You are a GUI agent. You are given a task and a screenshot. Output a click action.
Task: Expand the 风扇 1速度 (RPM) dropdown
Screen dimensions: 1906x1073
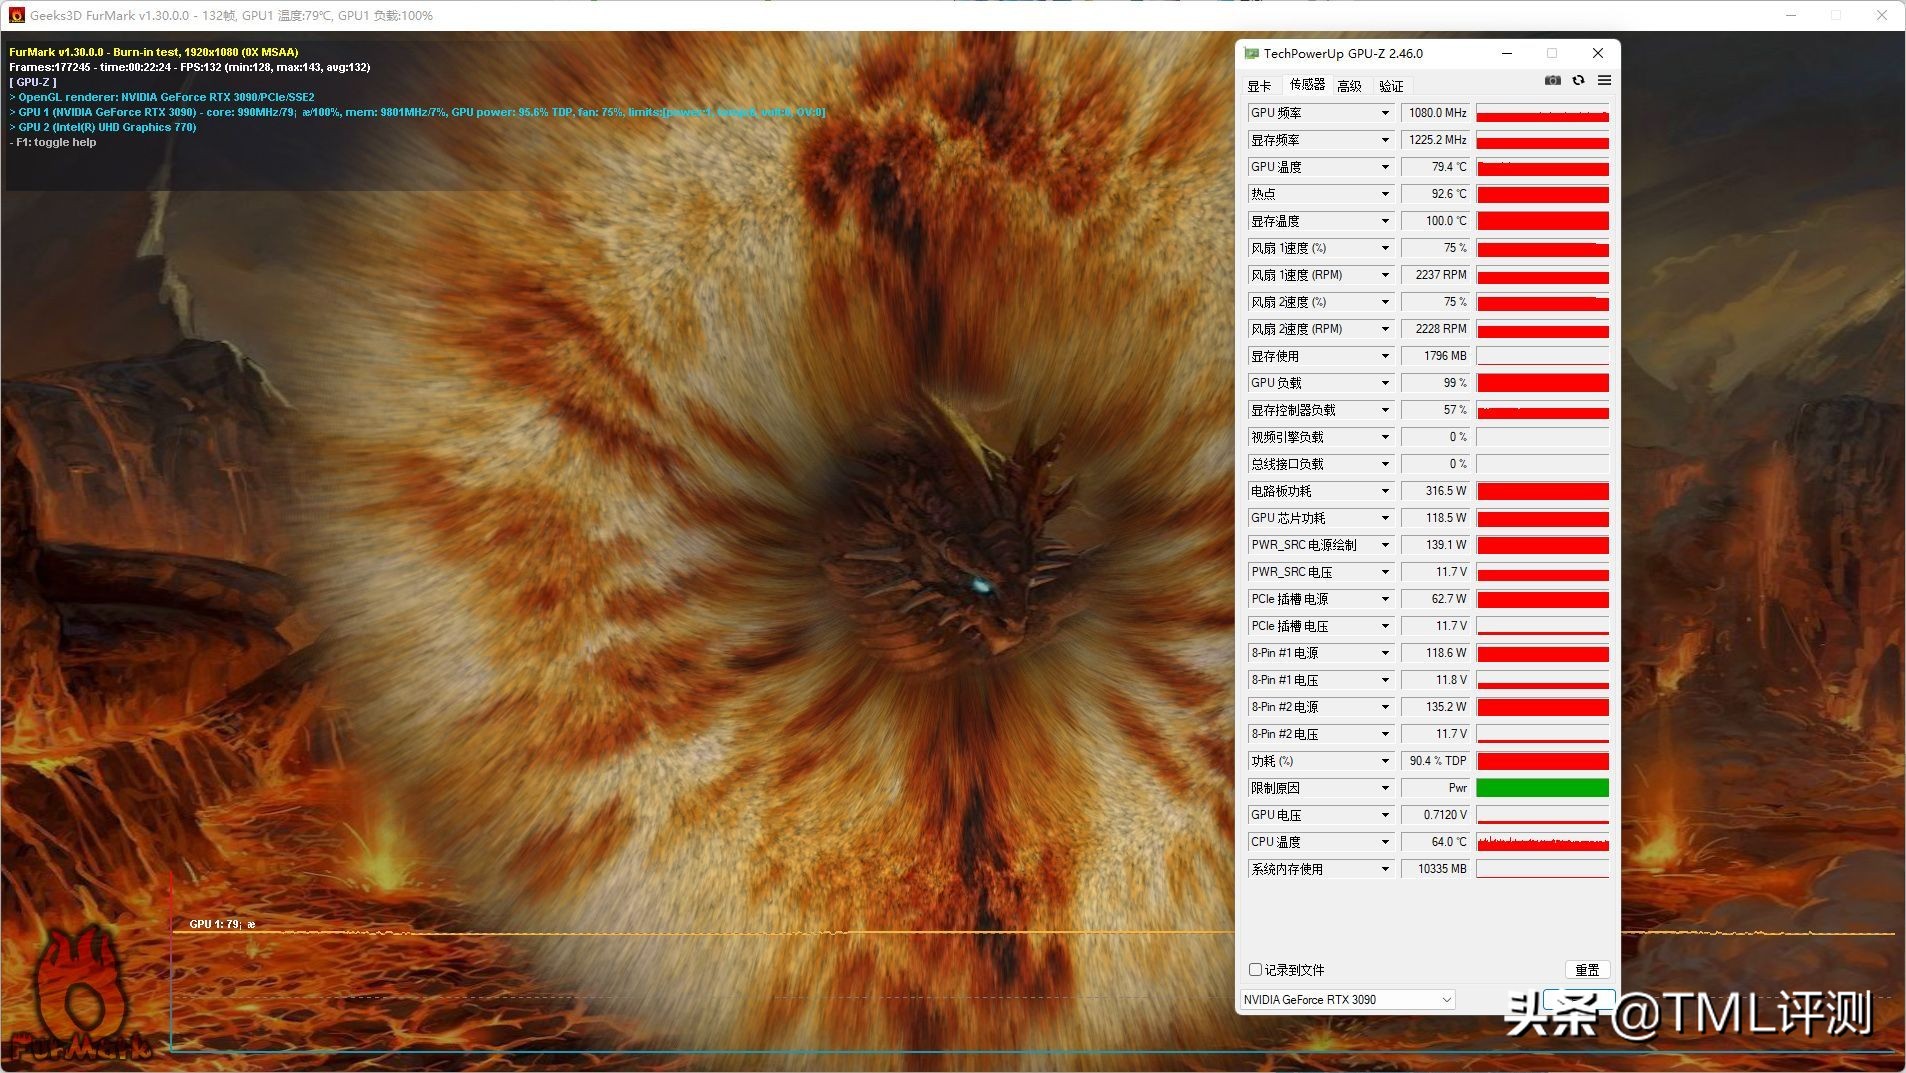click(x=1385, y=275)
